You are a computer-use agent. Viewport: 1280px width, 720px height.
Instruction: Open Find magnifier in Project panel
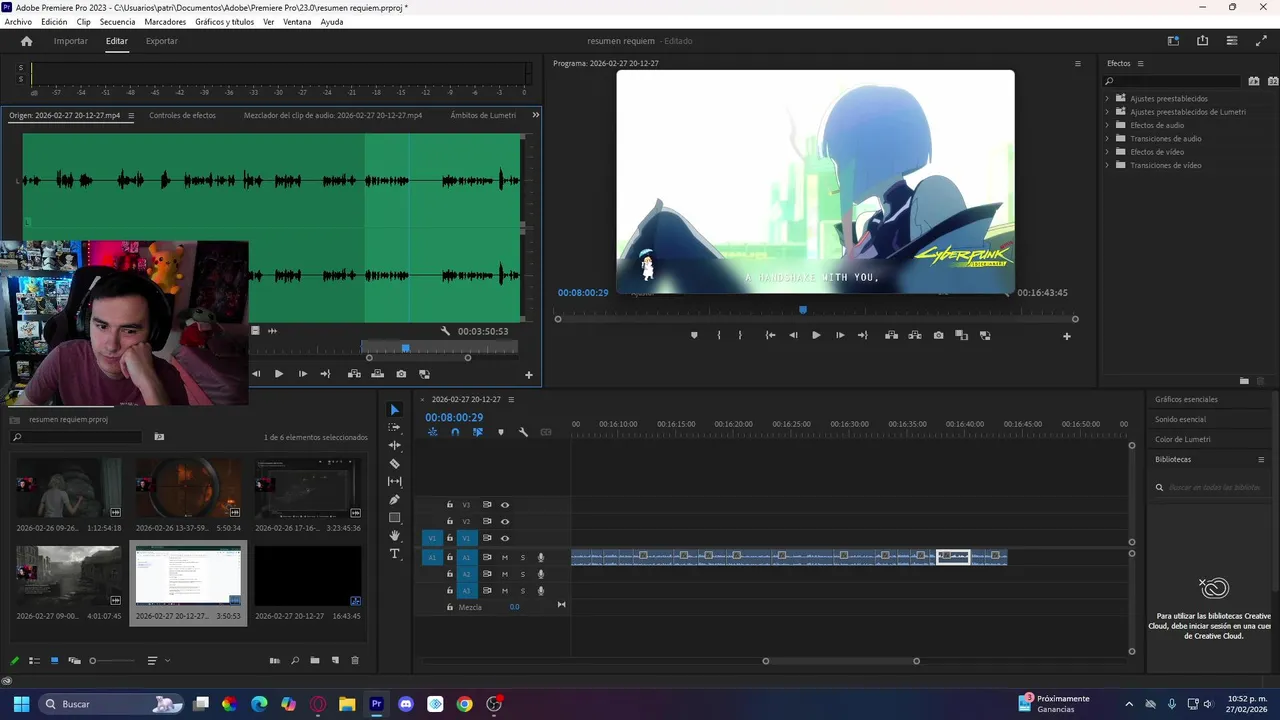click(x=295, y=661)
